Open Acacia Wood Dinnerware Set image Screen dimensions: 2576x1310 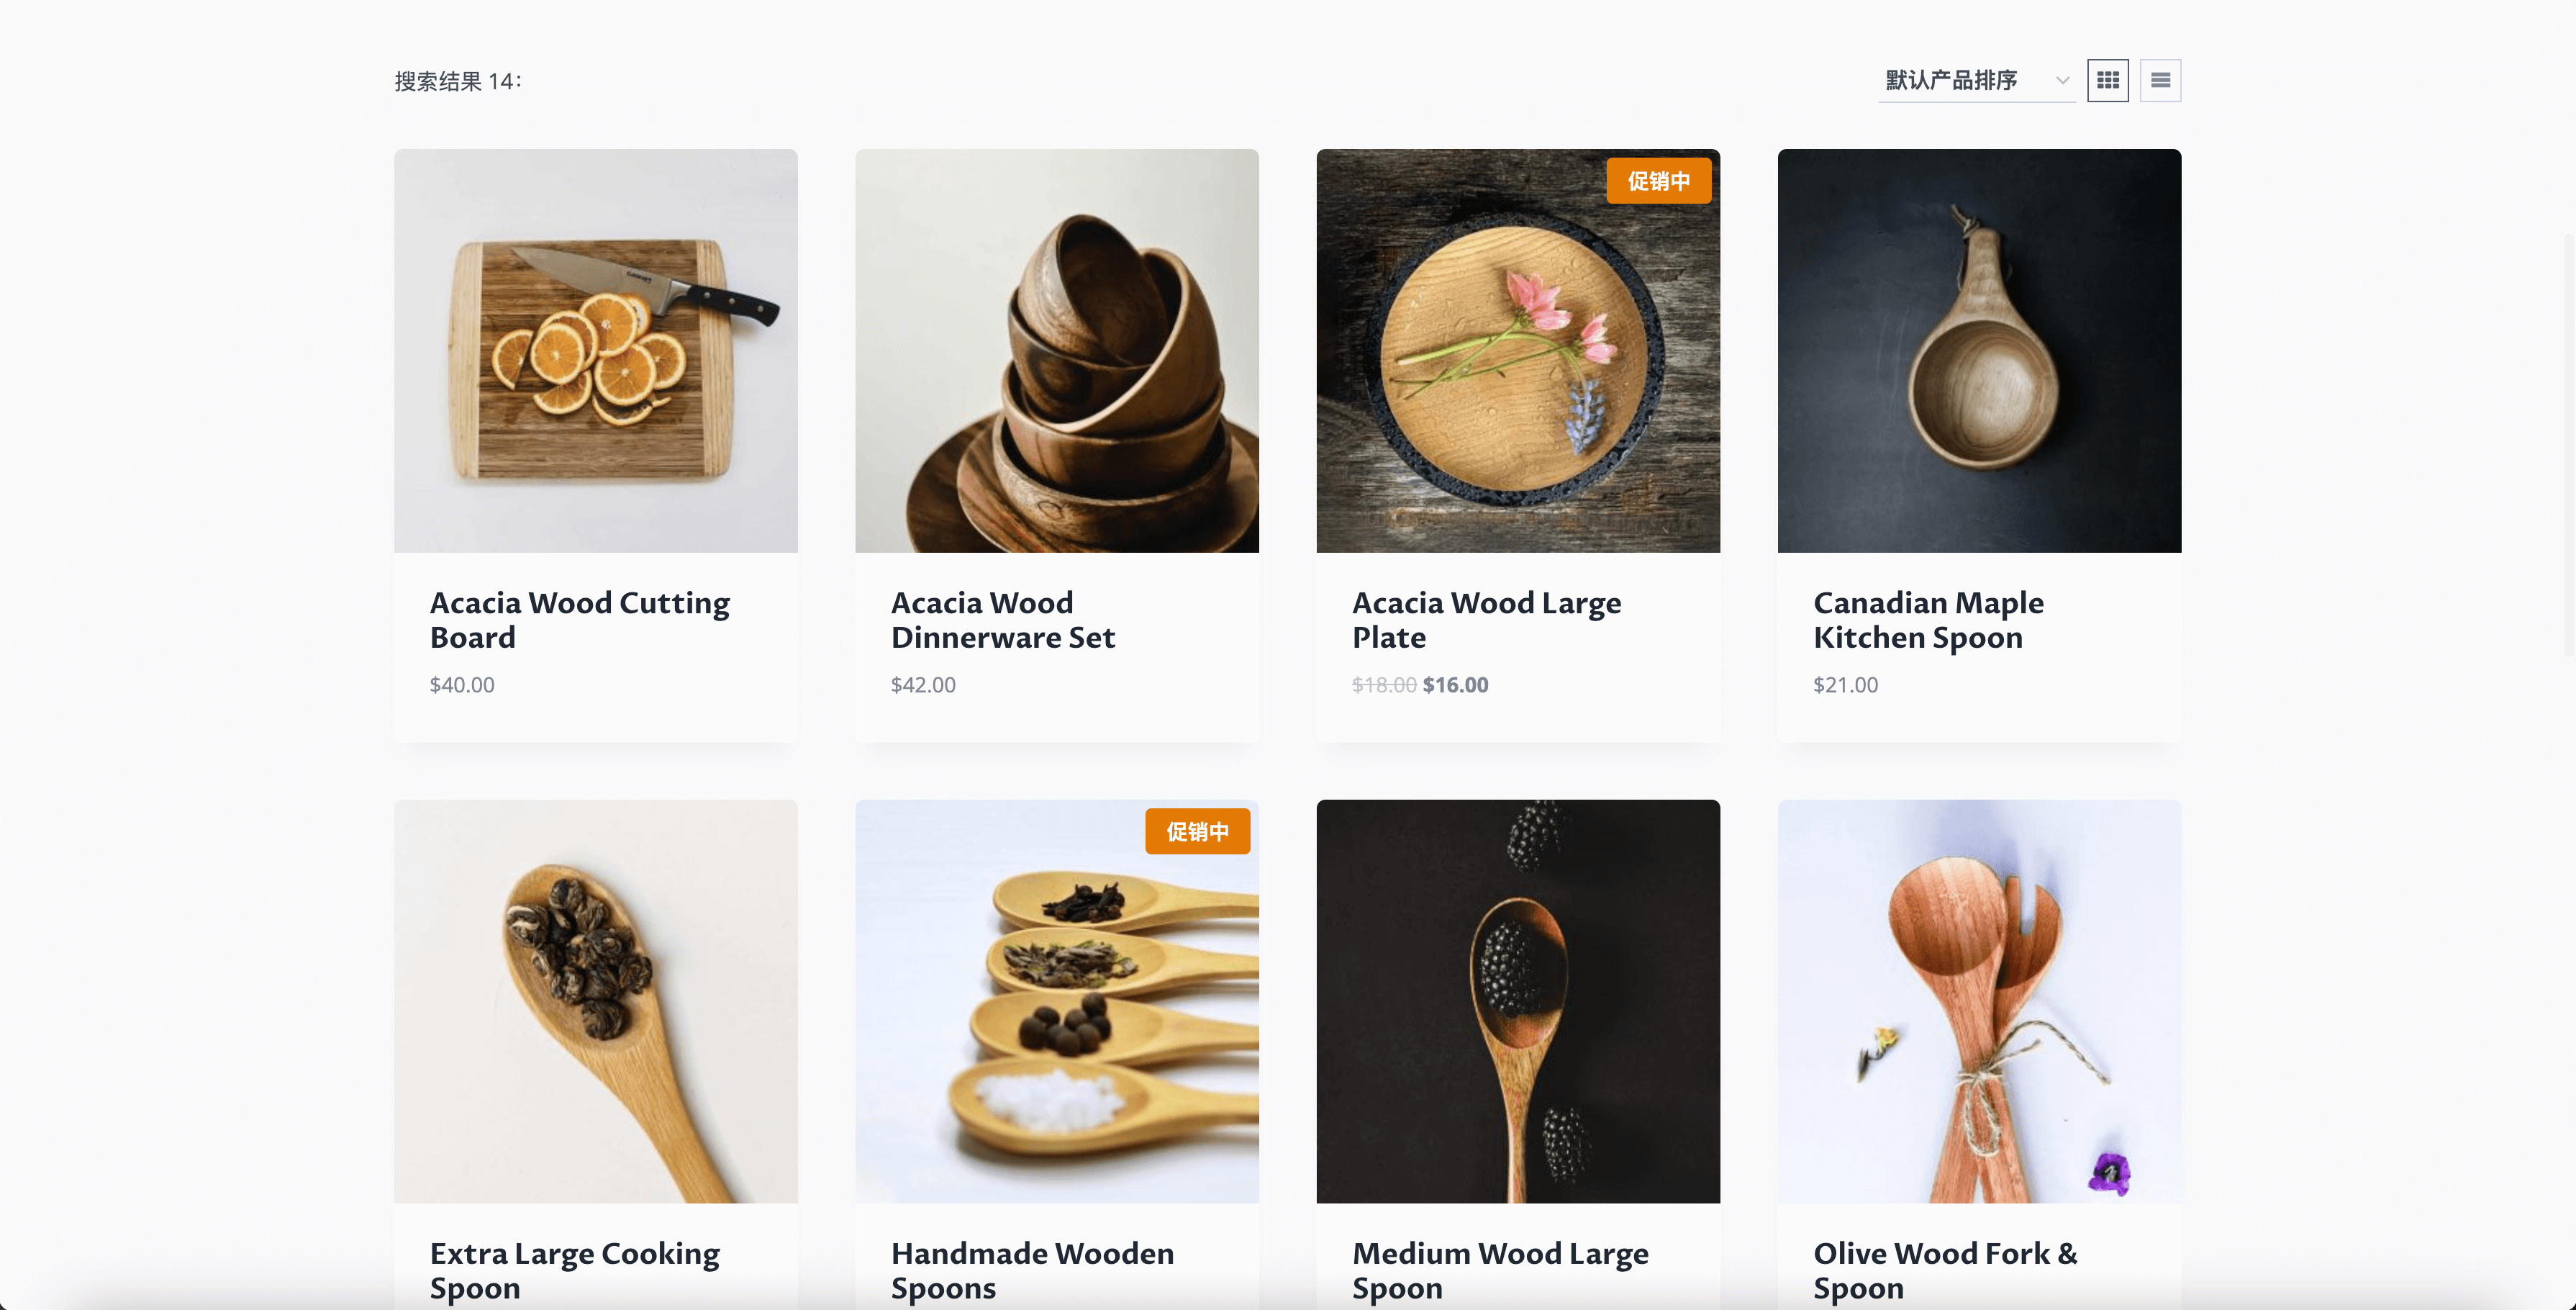1057,351
